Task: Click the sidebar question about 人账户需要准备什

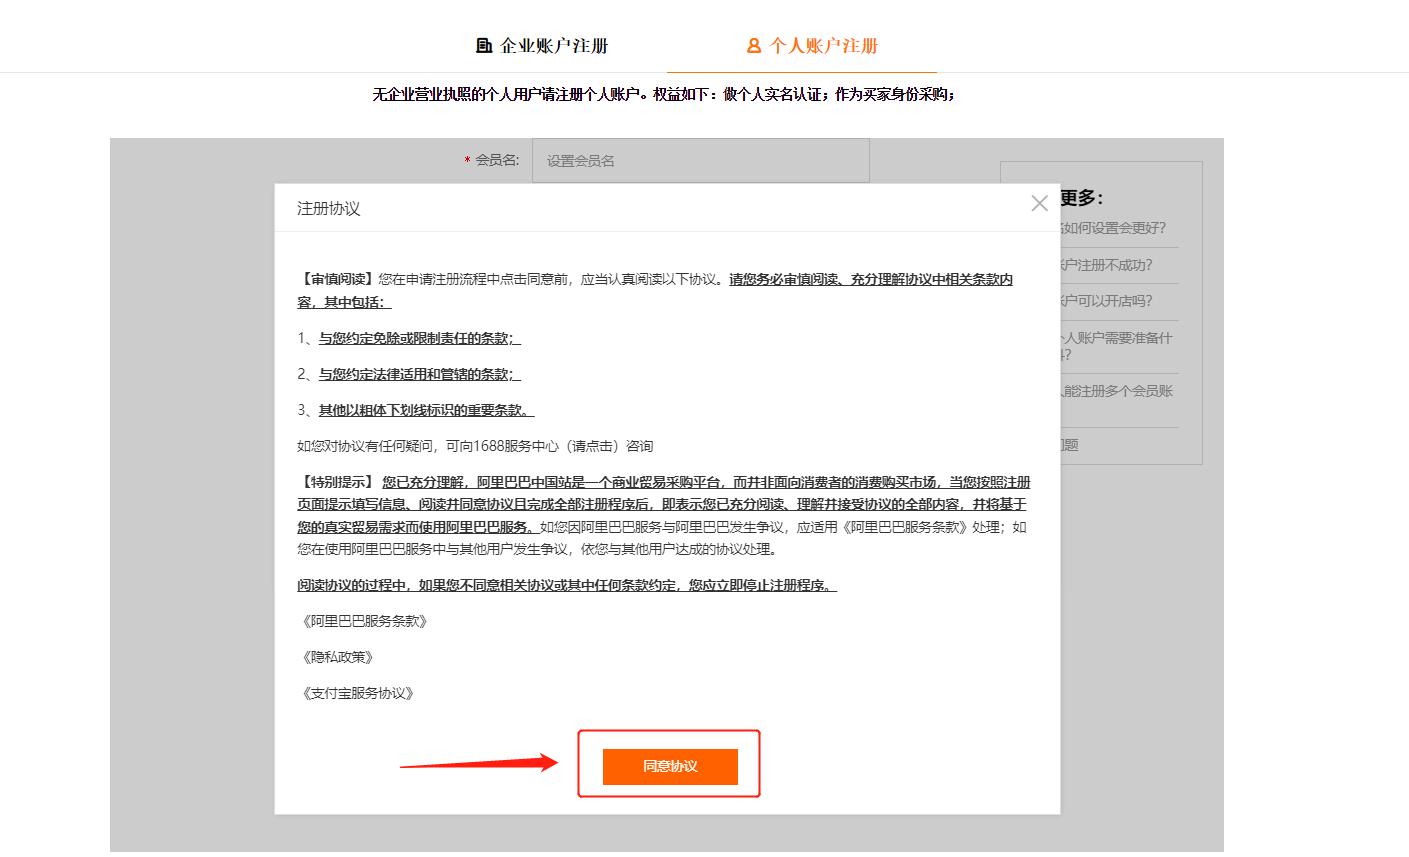Action: click(1116, 346)
